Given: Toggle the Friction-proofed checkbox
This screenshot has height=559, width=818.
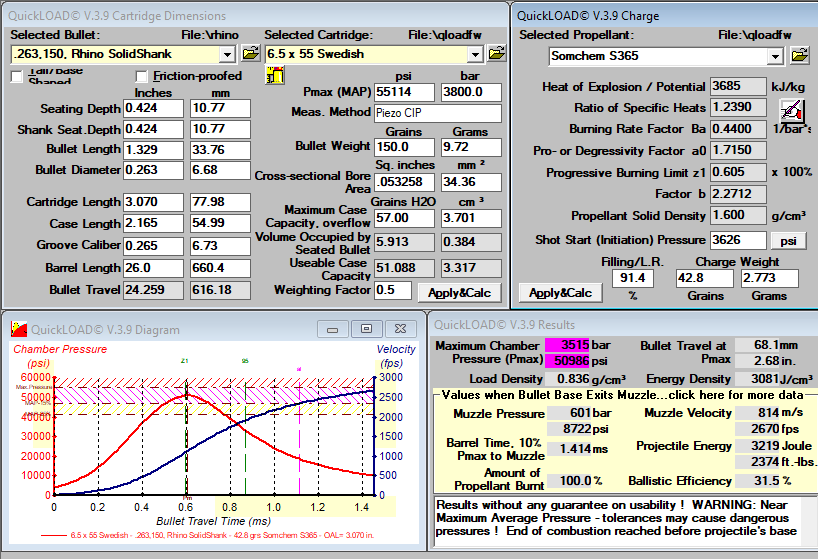Looking at the screenshot, I should (x=142, y=77).
